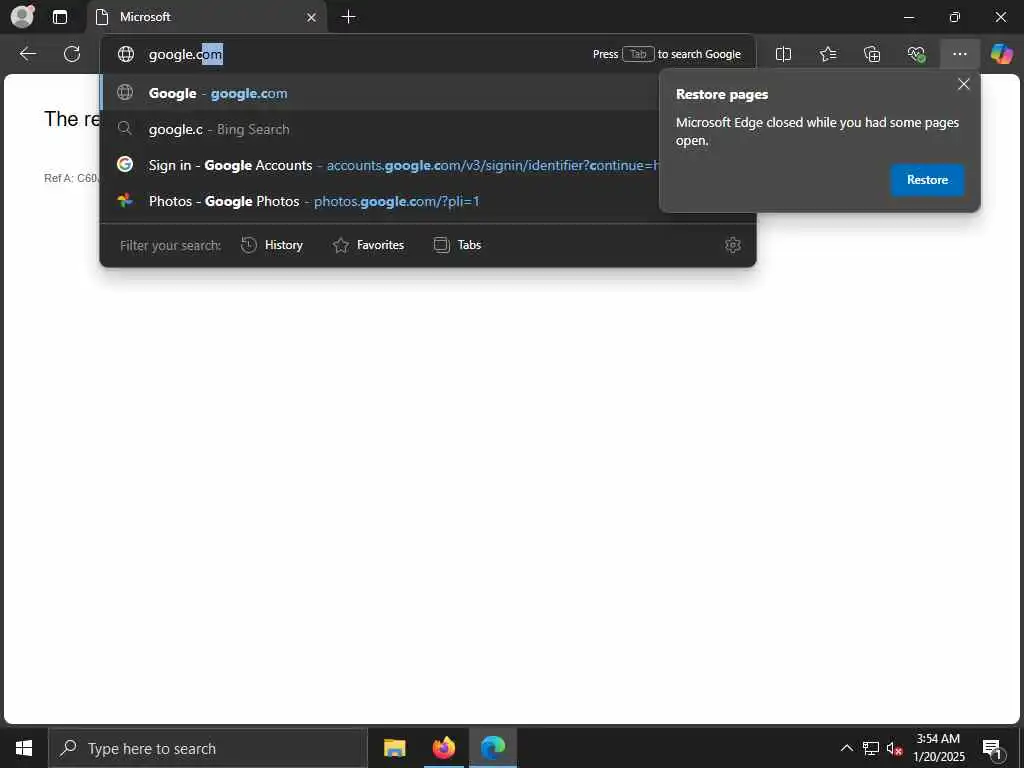Open the Collections icon
The image size is (1024, 768).
click(x=872, y=54)
